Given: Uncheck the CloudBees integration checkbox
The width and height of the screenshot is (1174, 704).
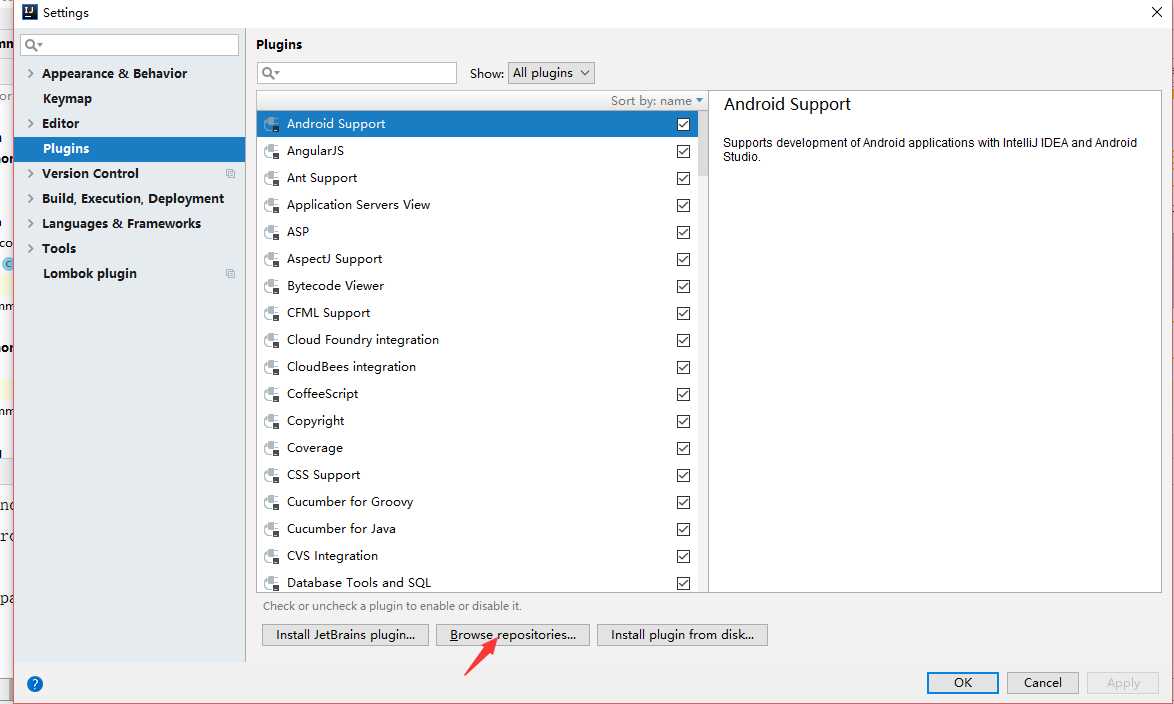Looking at the screenshot, I should coord(684,367).
